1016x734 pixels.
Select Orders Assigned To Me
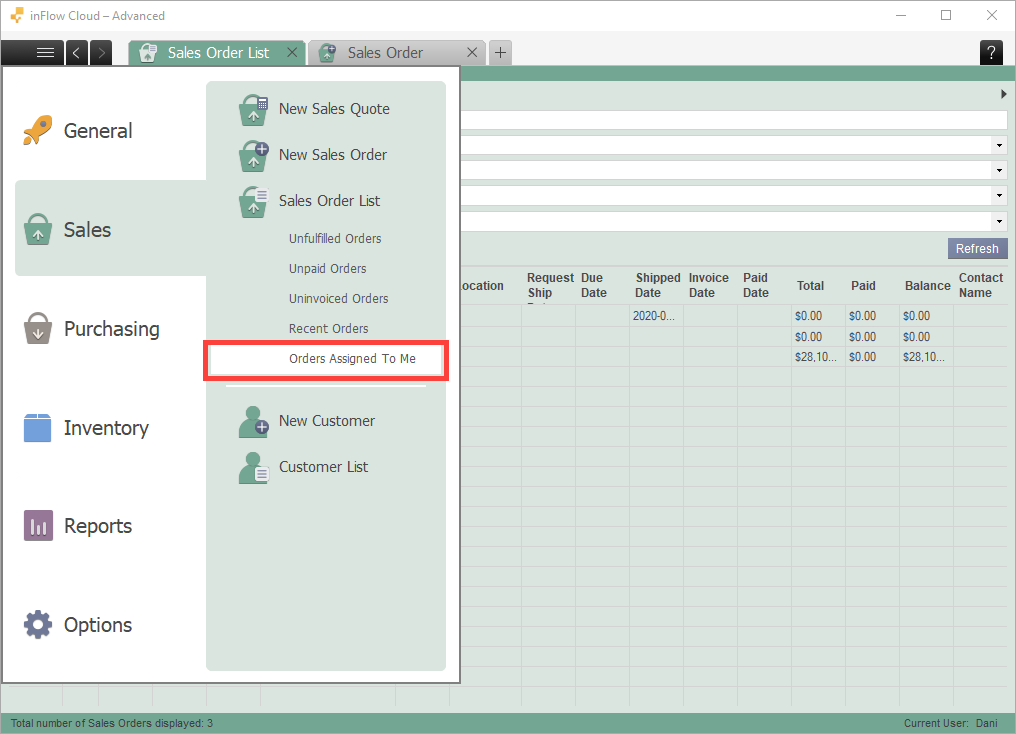[x=326, y=359]
